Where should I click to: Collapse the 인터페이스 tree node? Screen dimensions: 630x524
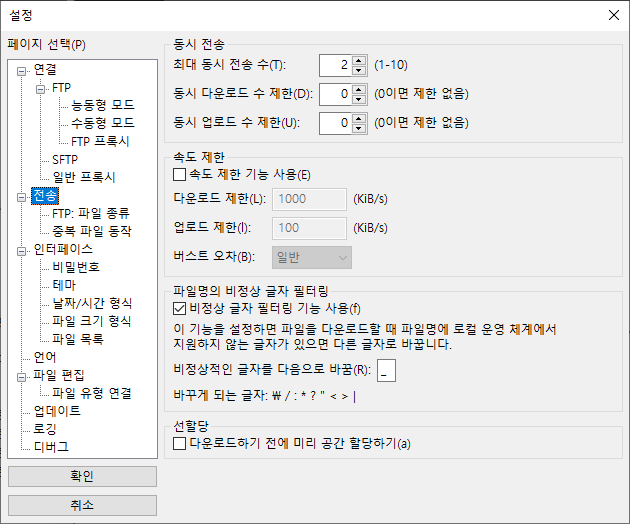pyautogui.click(x=21, y=251)
